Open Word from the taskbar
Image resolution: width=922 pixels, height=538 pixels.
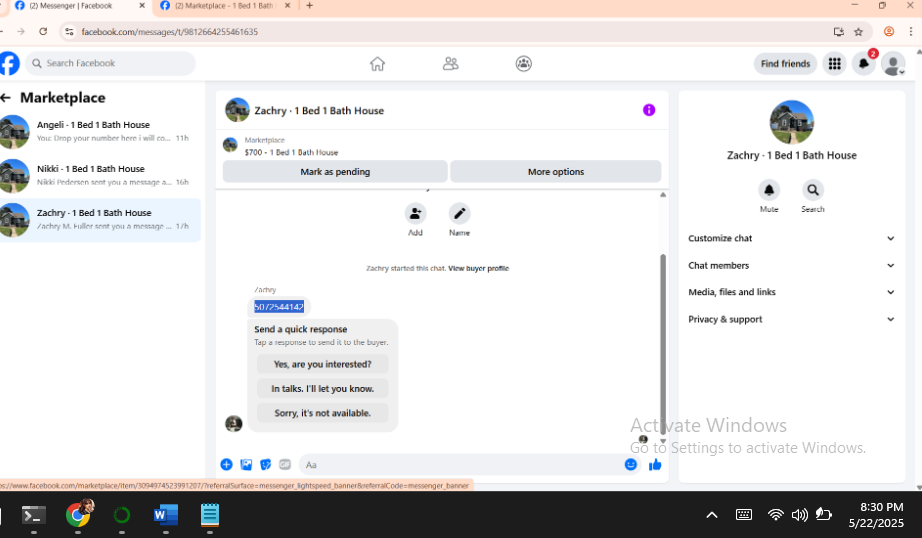click(x=166, y=515)
